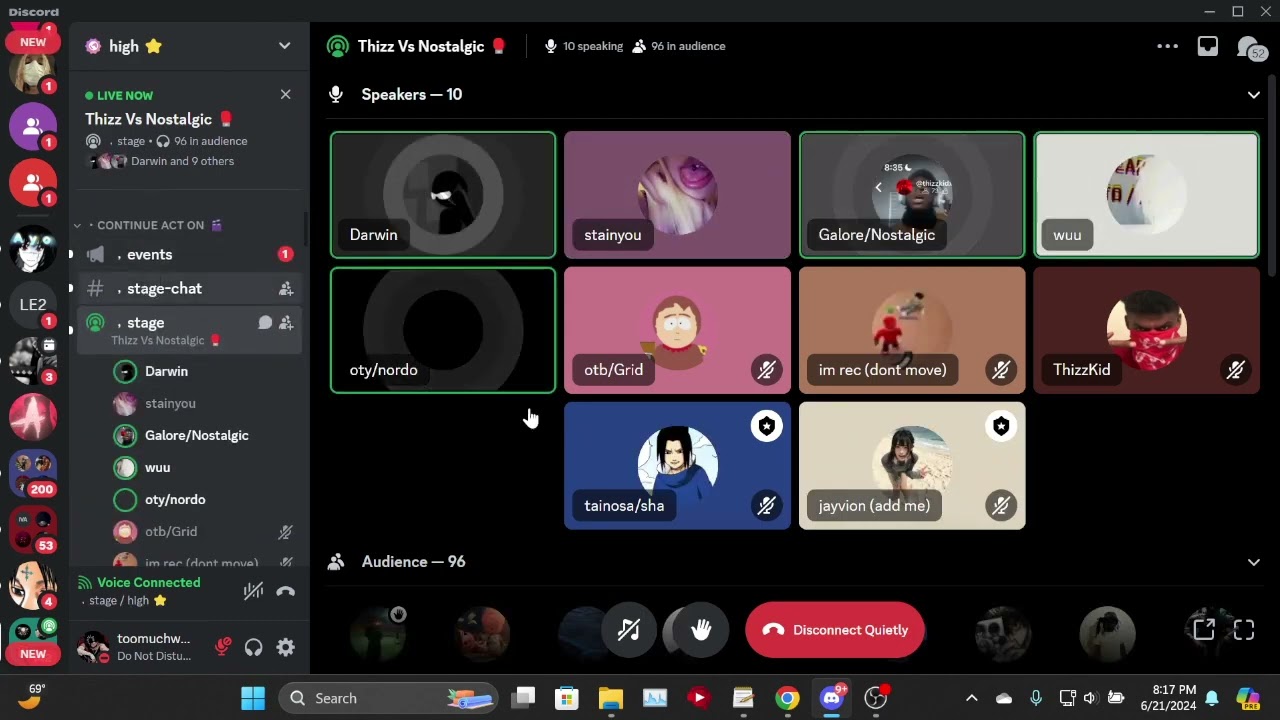Show hidden system tray icons

[x=971, y=698]
